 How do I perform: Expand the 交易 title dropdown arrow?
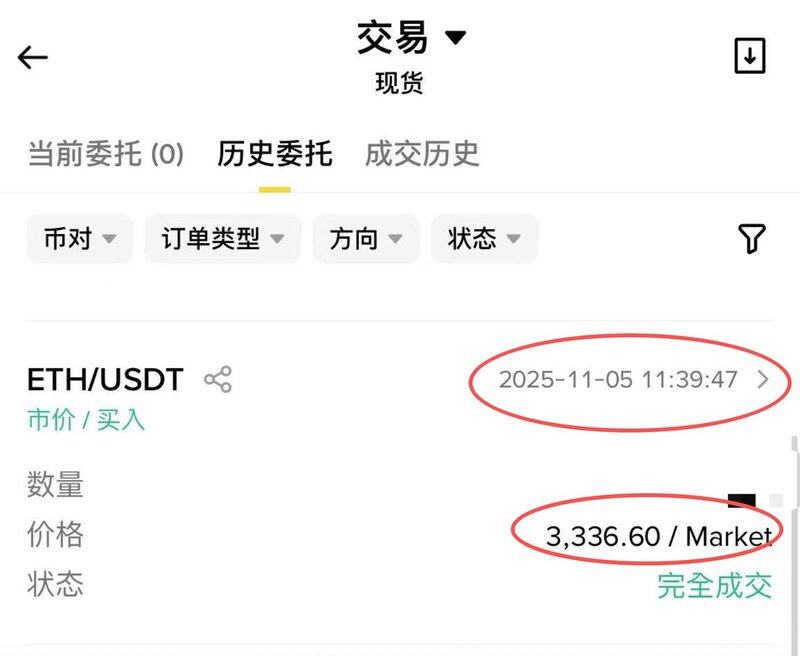click(x=456, y=37)
